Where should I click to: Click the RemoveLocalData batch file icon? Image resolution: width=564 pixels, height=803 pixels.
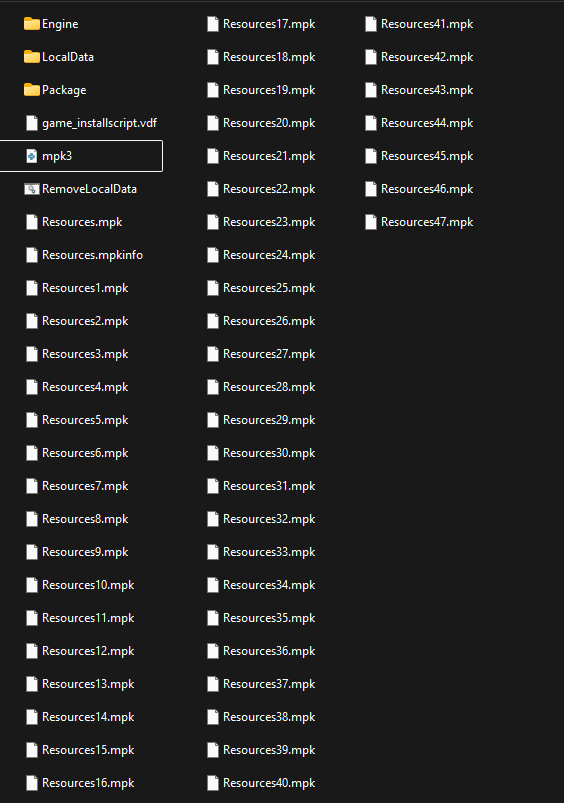[32, 189]
